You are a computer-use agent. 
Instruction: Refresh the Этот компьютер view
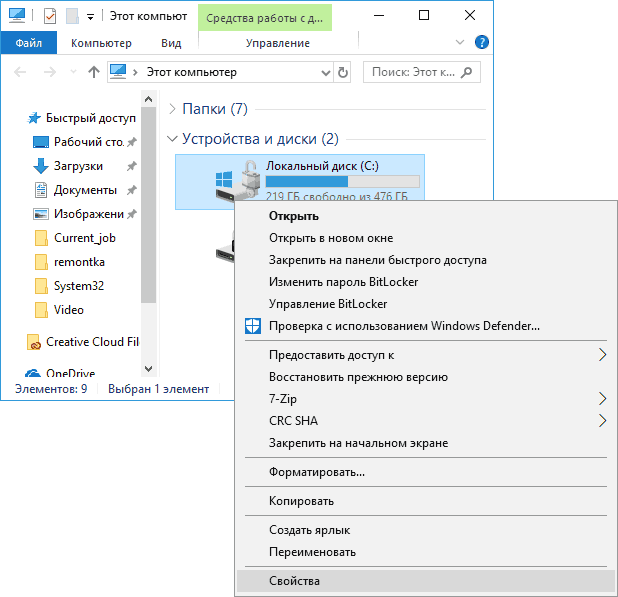tap(343, 72)
